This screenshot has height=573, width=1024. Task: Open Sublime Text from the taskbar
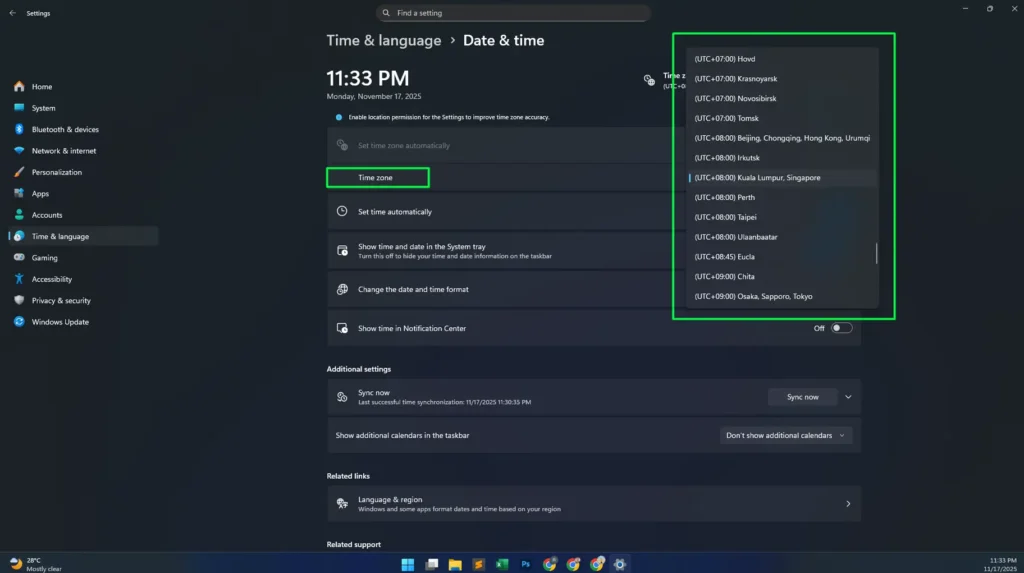479,565
